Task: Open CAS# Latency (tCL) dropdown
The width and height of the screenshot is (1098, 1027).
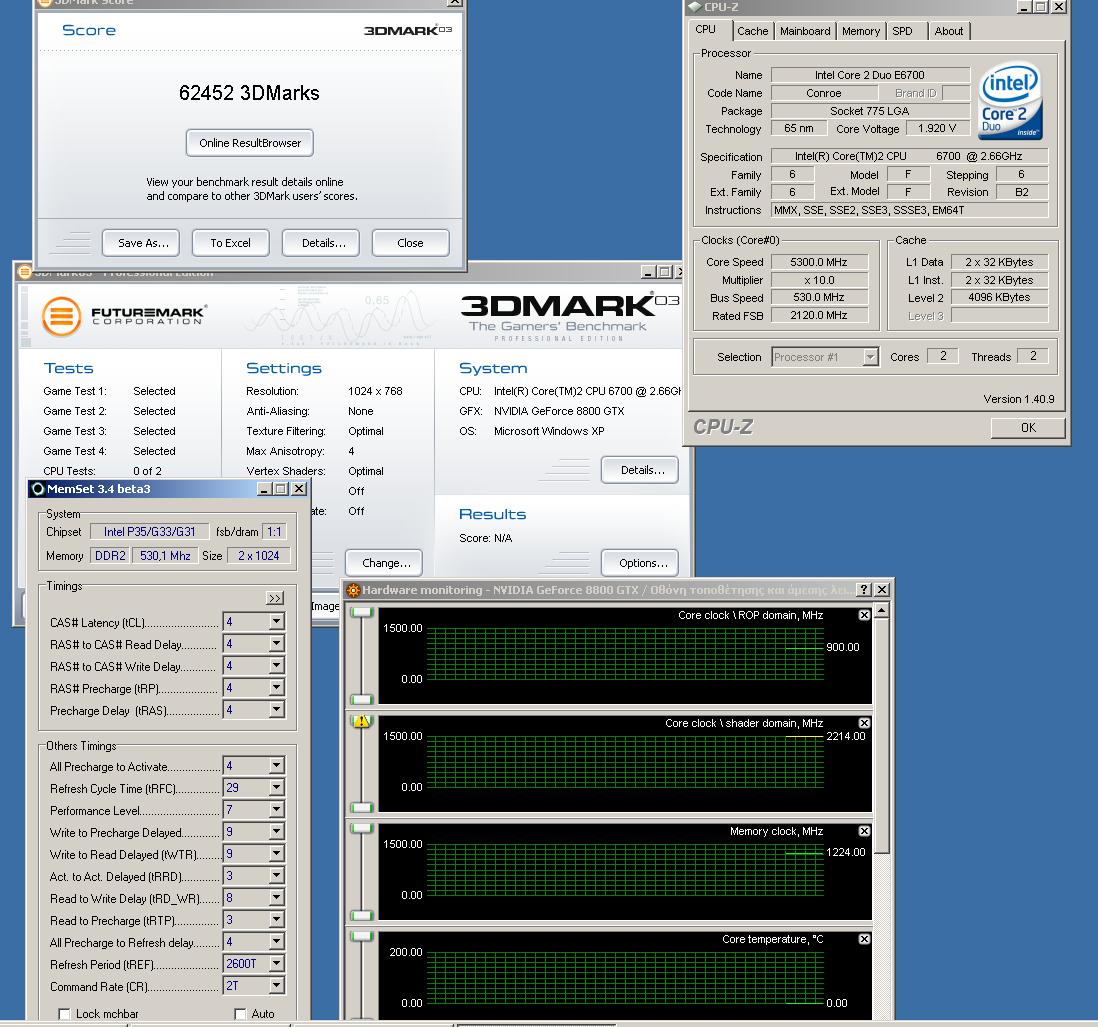Action: [x=277, y=622]
